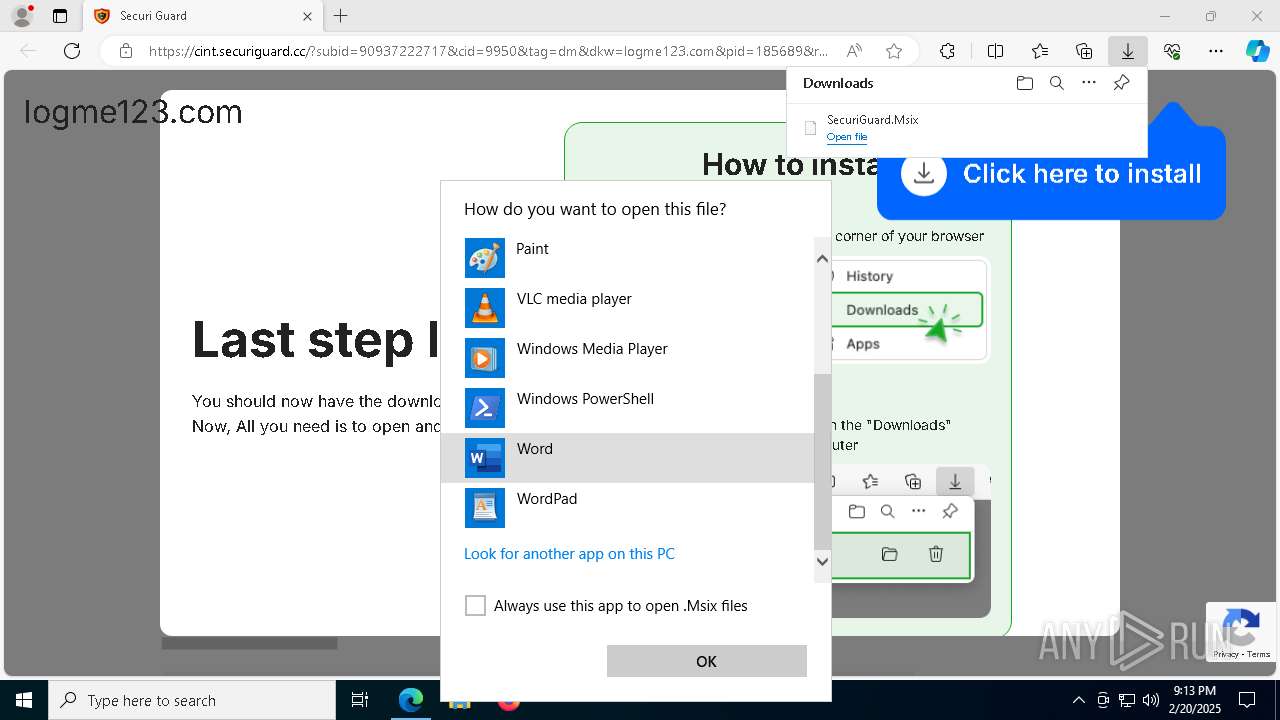
Task: Click the browser Downloads toolbar button
Action: (1127, 51)
